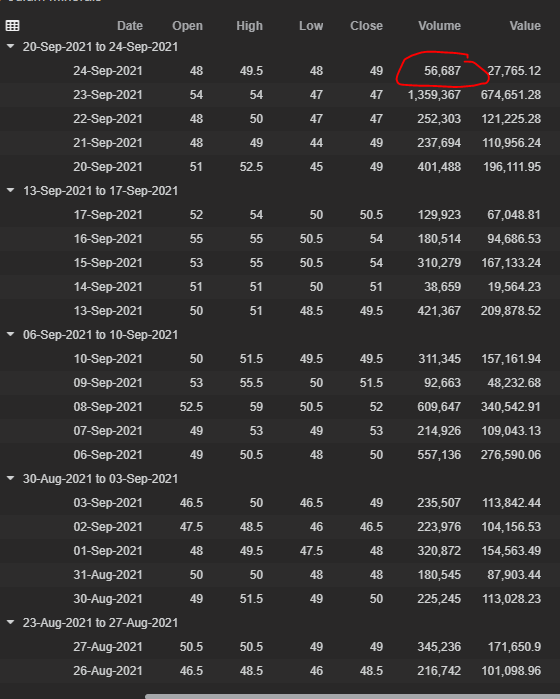Screen dimensions: 560x699
Task: Sort by the Value column header
Action: (x=525, y=26)
